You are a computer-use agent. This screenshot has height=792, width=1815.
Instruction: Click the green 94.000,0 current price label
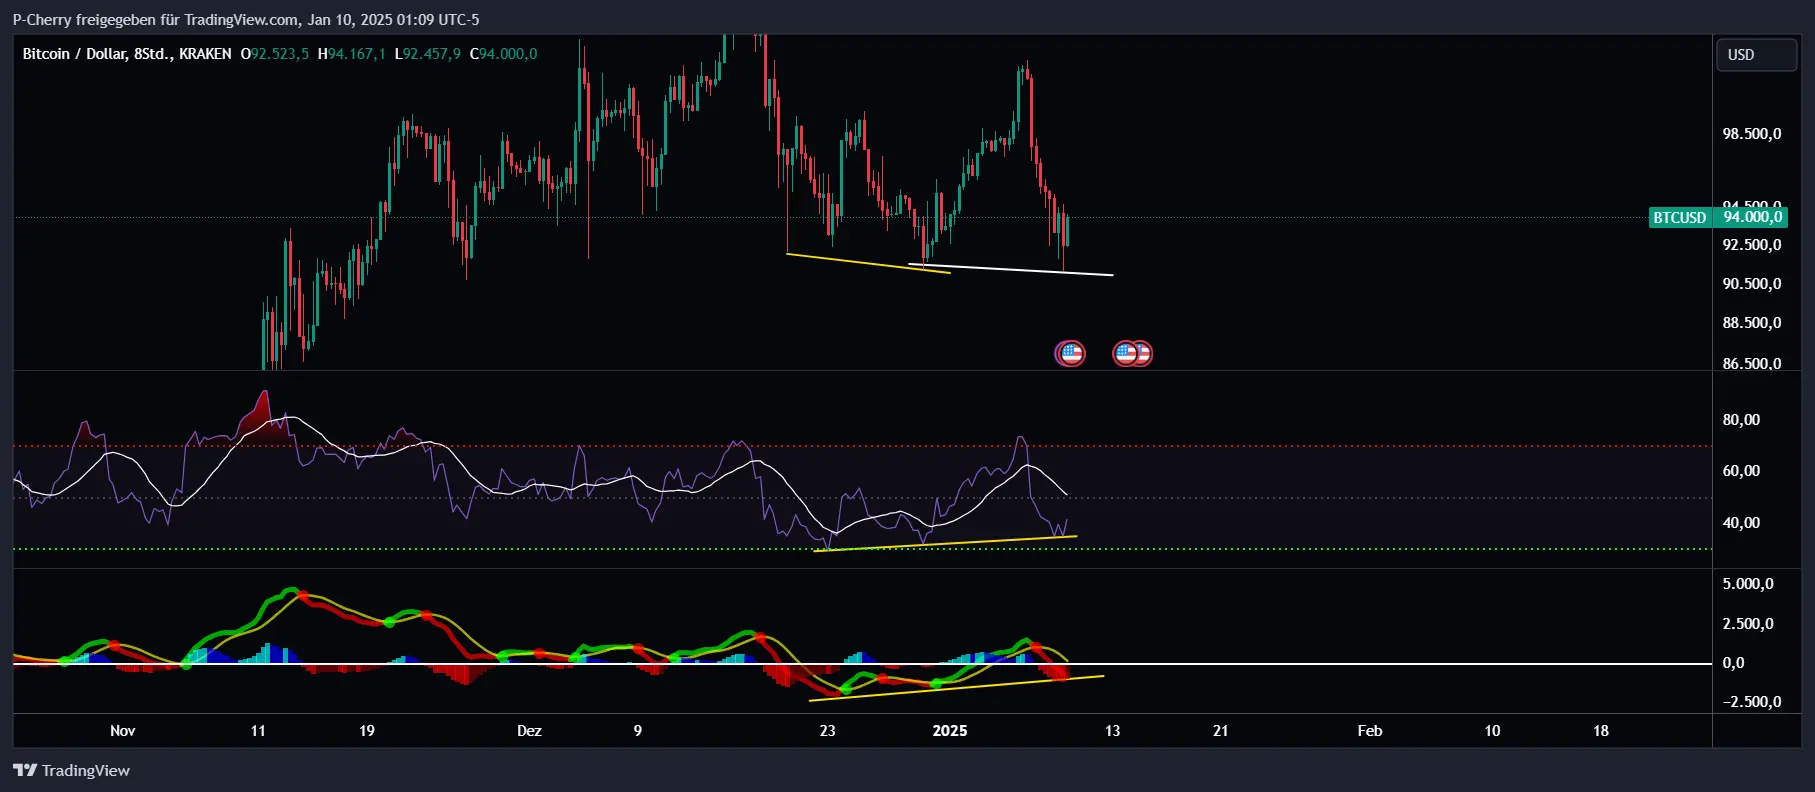click(1751, 217)
